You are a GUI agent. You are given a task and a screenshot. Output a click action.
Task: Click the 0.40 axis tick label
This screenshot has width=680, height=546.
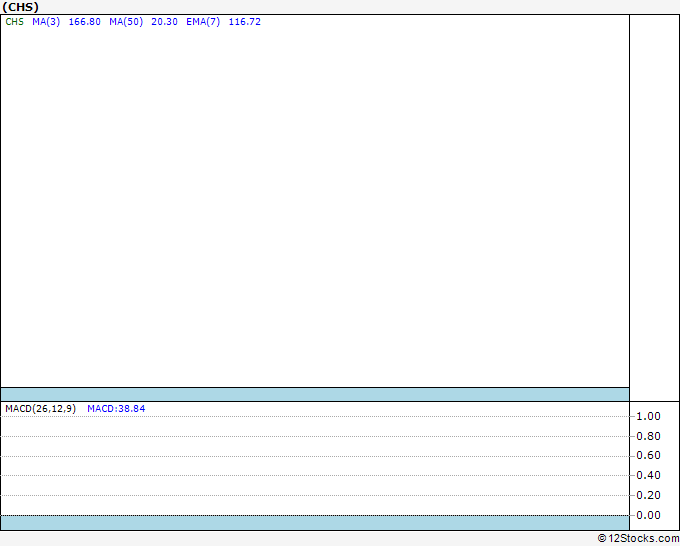[x=648, y=475]
